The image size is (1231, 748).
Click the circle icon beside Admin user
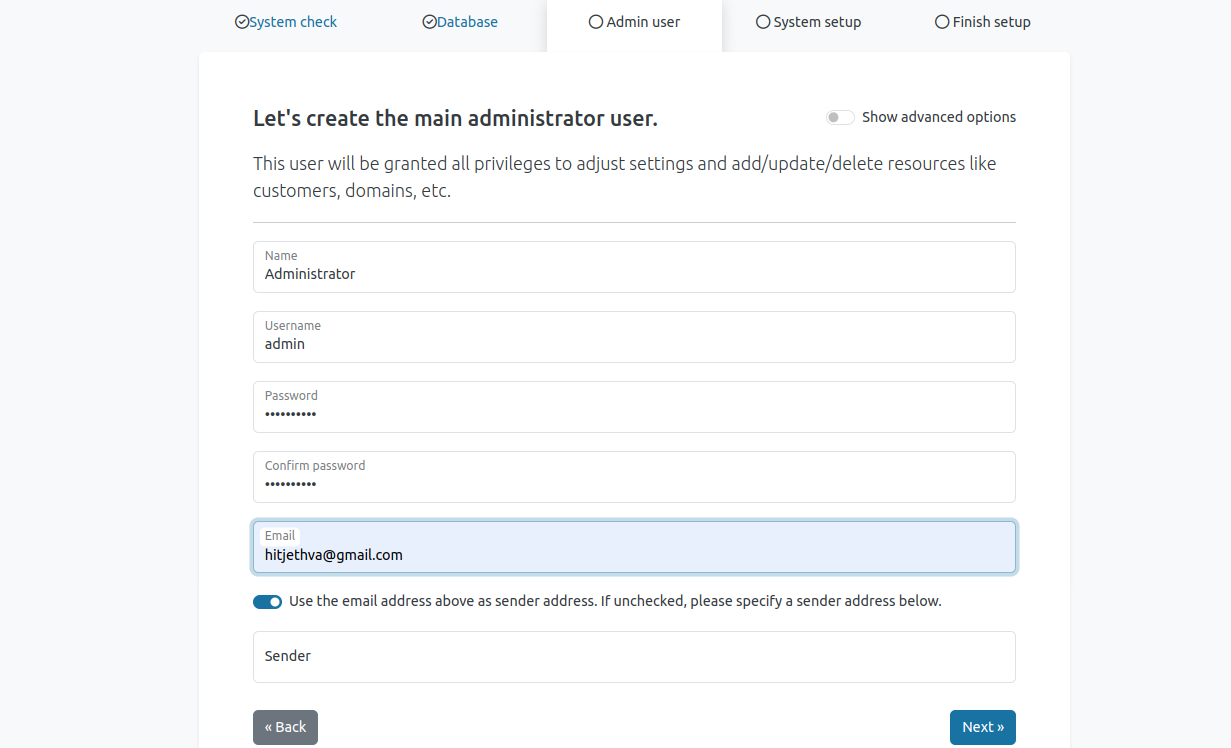[x=596, y=22]
